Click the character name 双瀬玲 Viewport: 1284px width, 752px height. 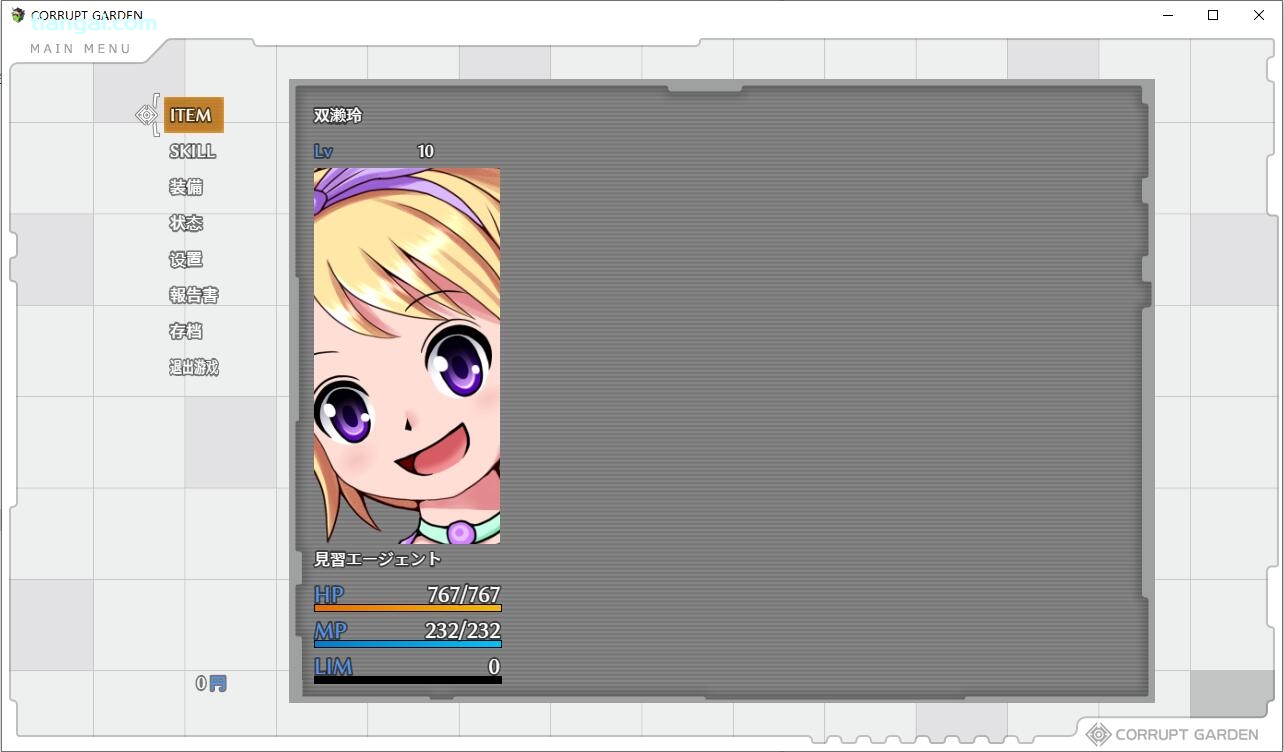tap(338, 116)
